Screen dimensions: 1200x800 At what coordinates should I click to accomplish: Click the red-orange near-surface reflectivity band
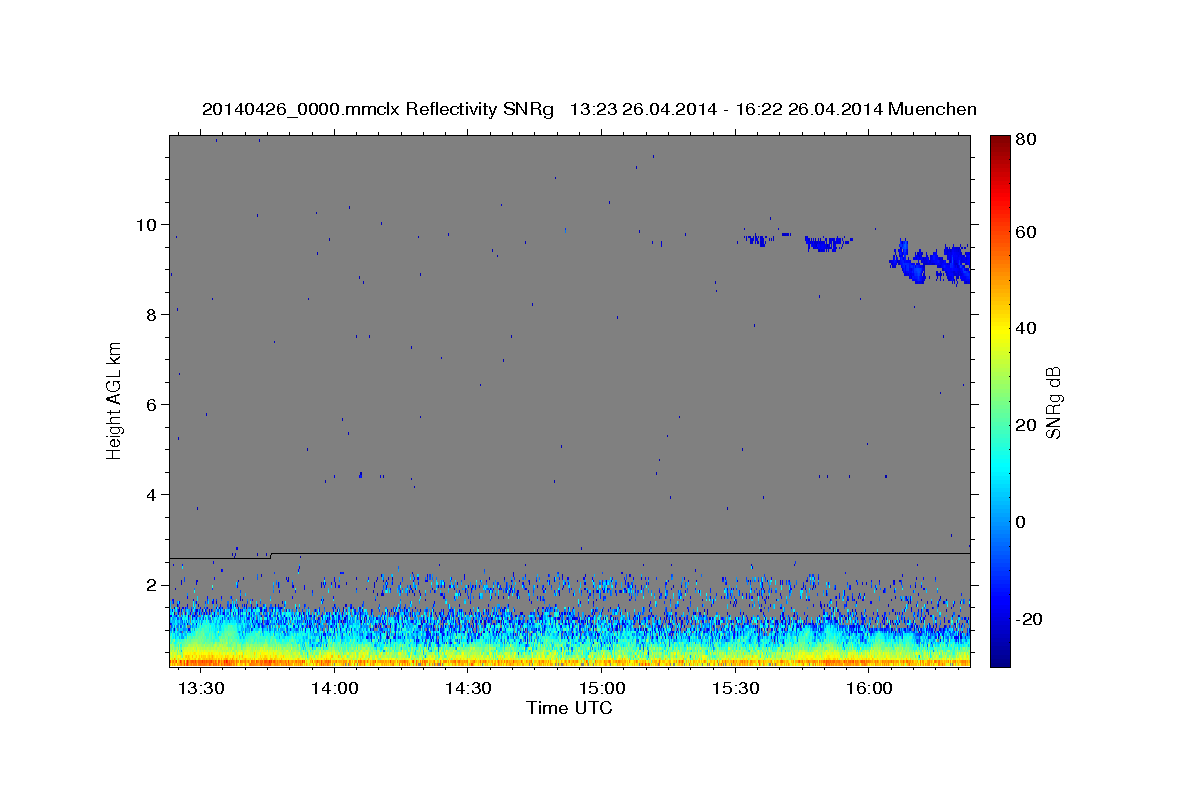(x=570, y=661)
